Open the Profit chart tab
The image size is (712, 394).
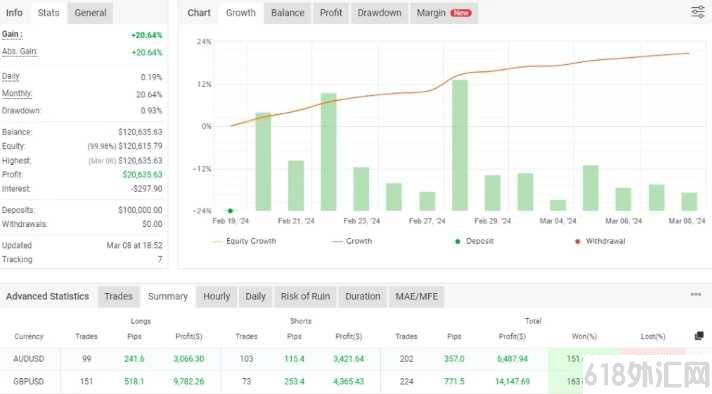coord(331,13)
